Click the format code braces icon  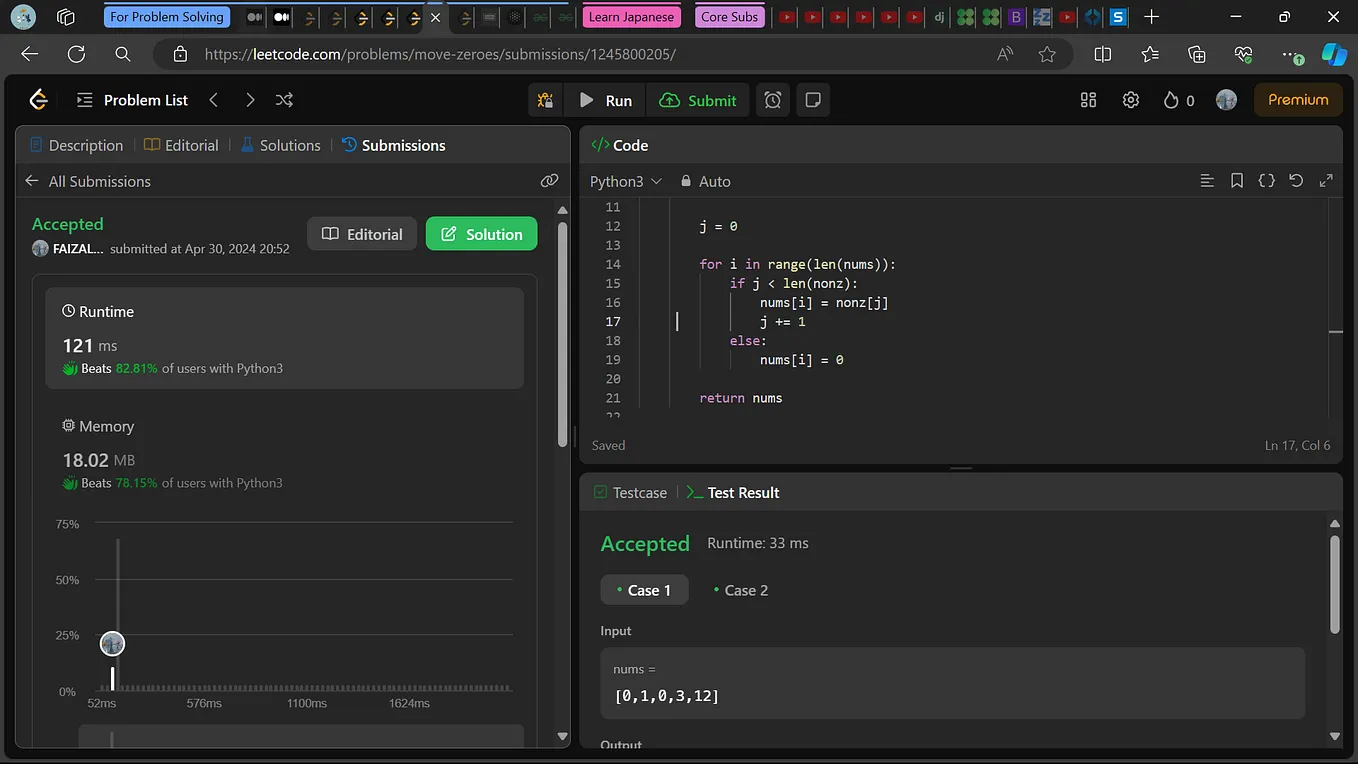click(x=1266, y=181)
